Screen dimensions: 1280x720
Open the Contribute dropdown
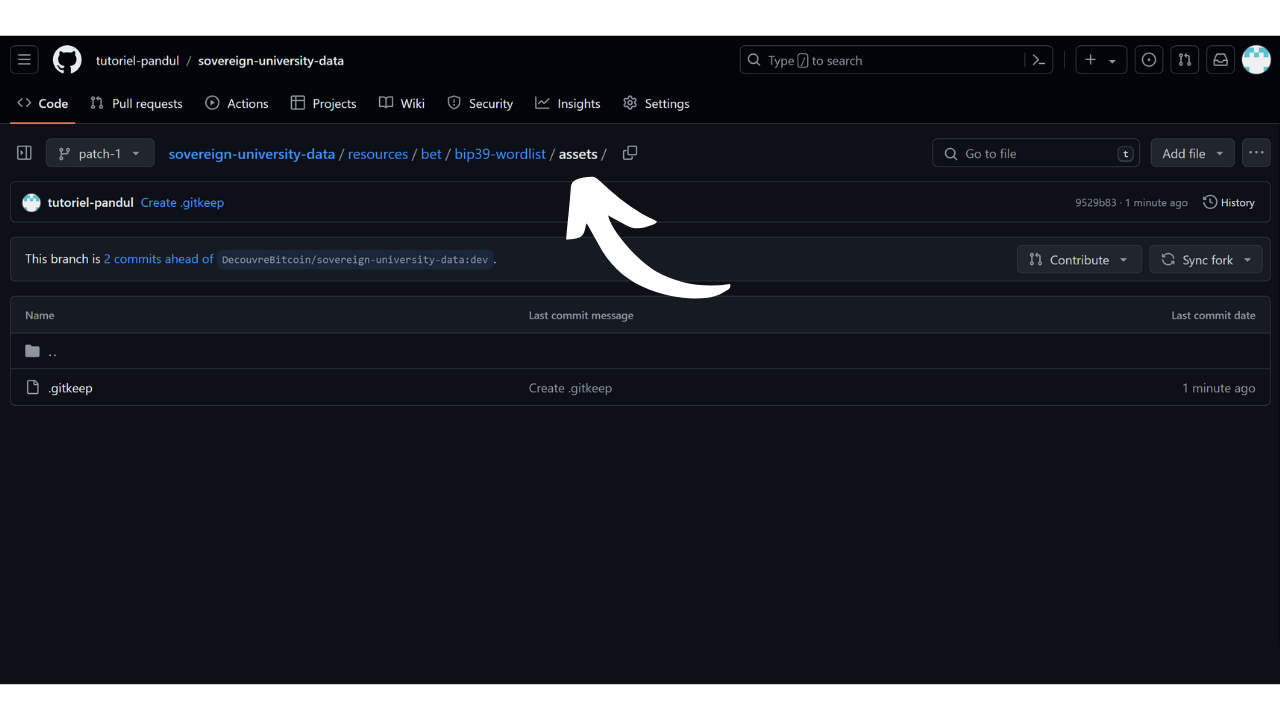pyautogui.click(x=1078, y=259)
